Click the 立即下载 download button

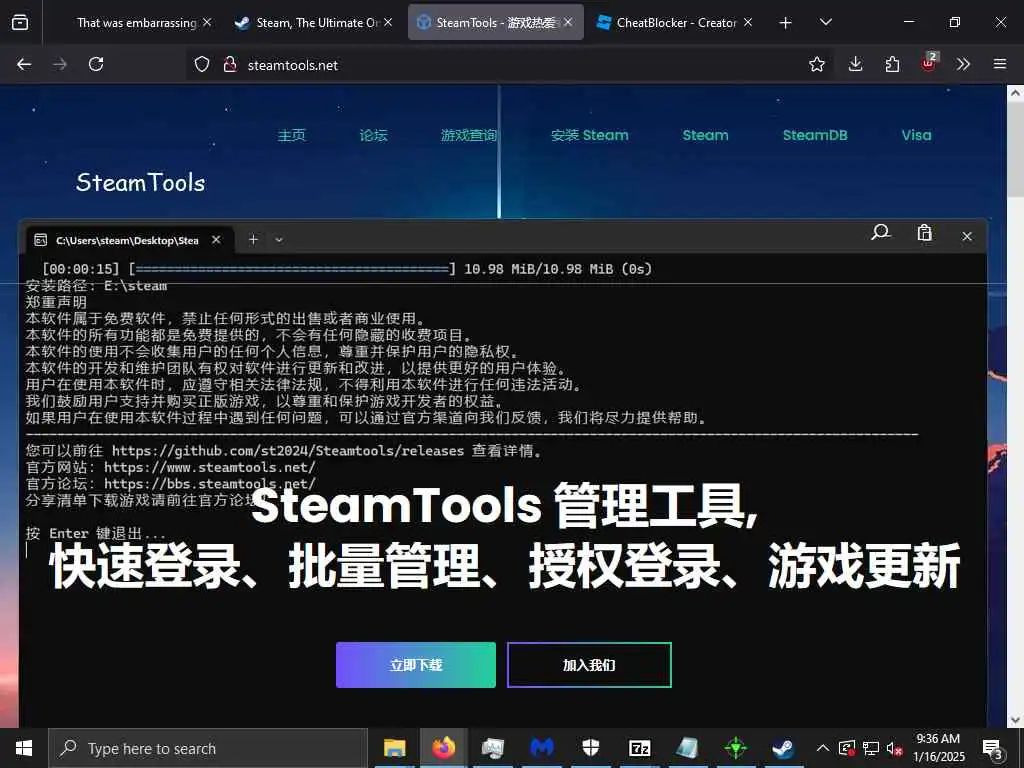pyautogui.click(x=416, y=665)
